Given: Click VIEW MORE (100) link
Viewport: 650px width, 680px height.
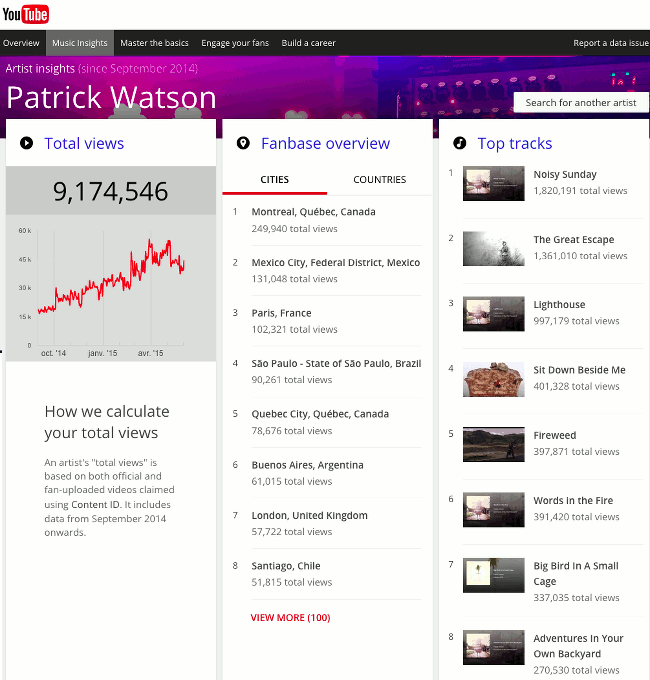Looking at the screenshot, I should pos(291,618).
